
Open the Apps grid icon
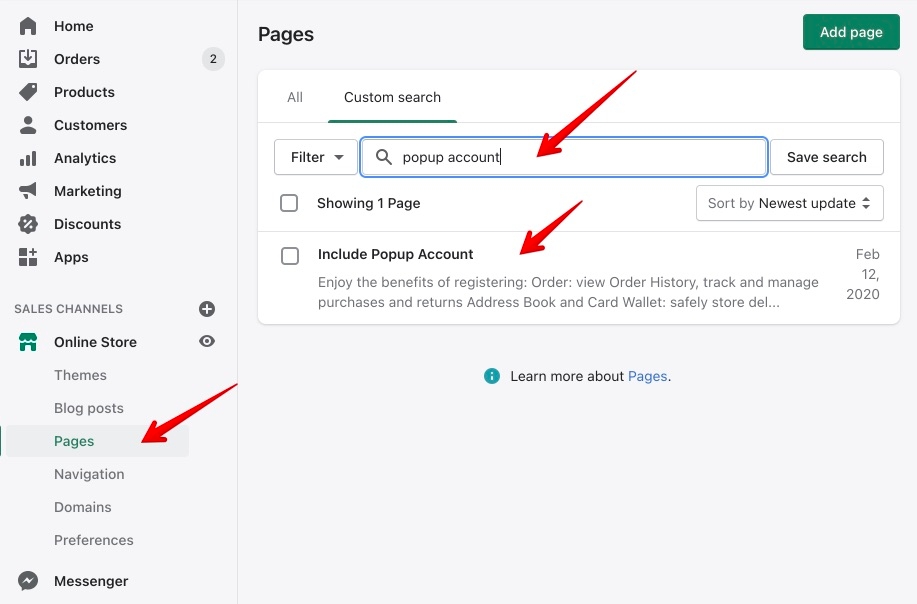click(28, 257)
